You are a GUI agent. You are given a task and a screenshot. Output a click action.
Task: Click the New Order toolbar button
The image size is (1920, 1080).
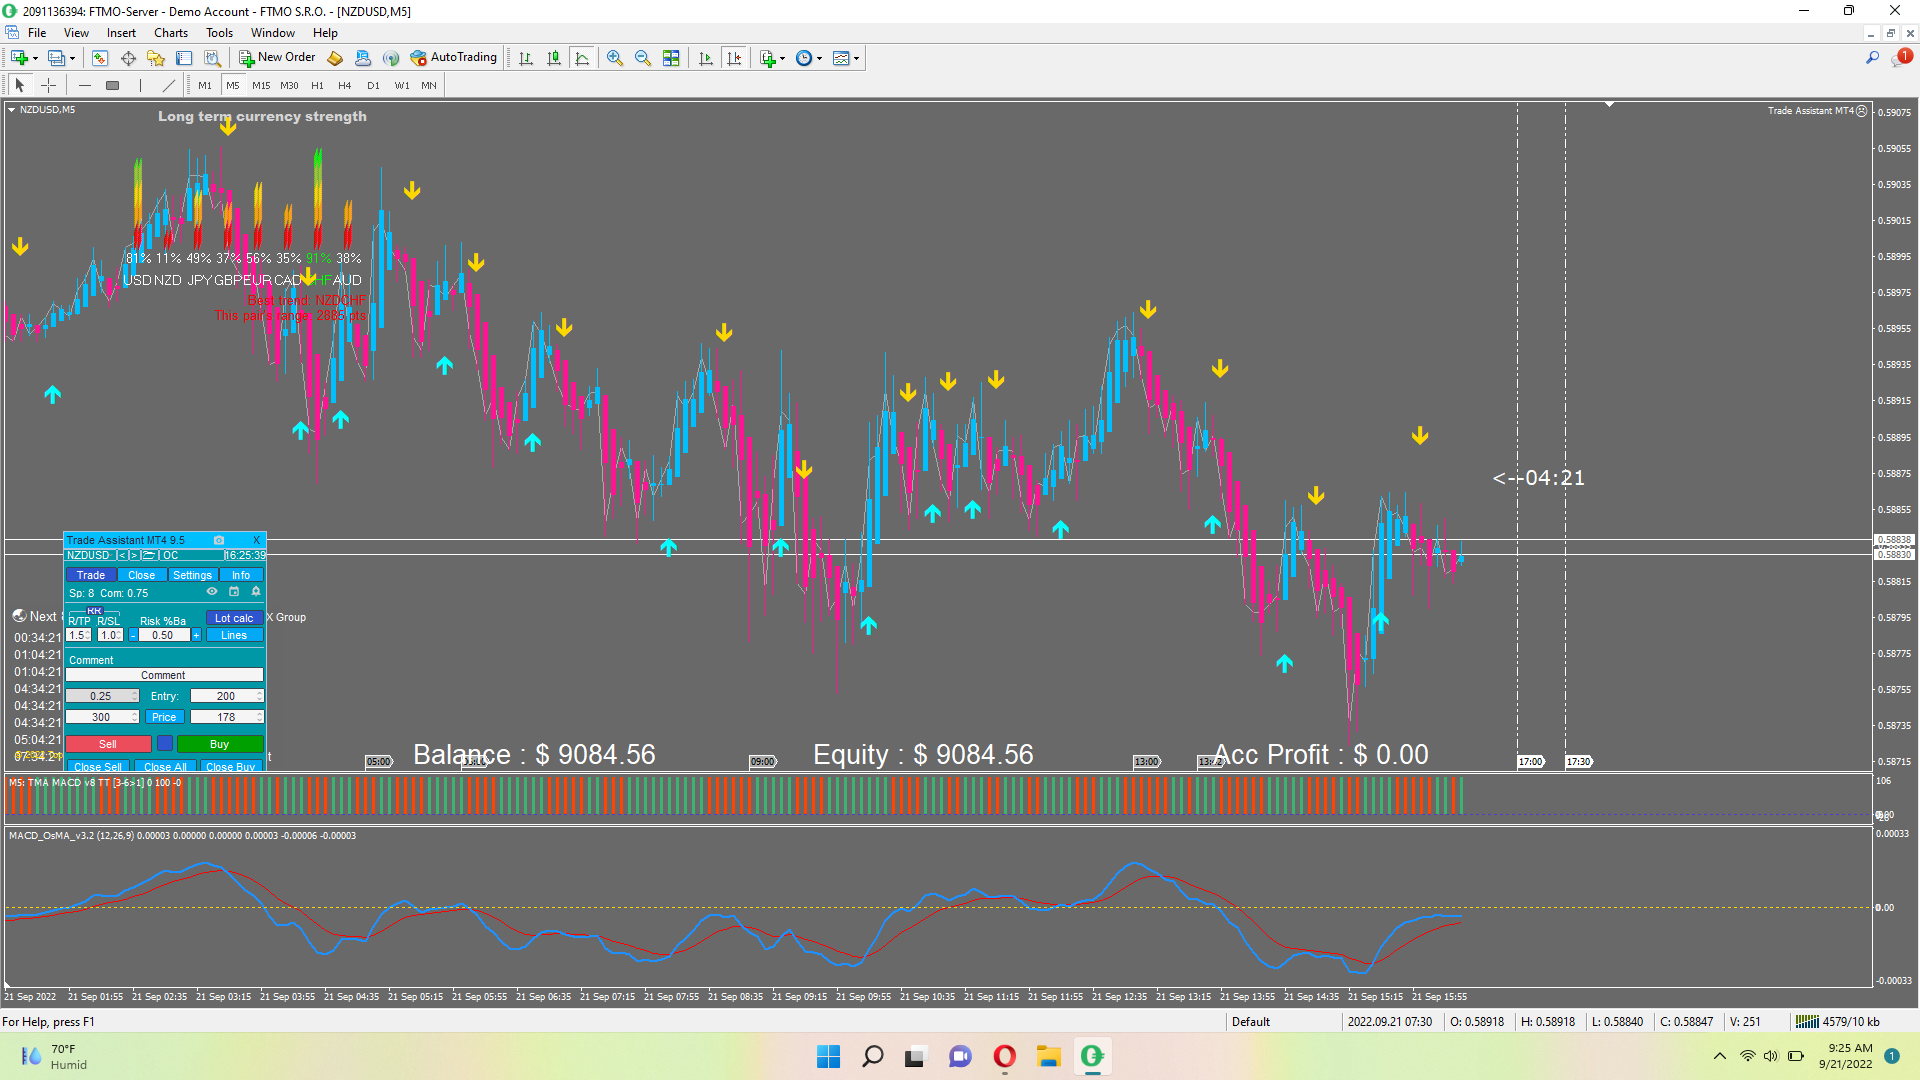click(277, 58)
